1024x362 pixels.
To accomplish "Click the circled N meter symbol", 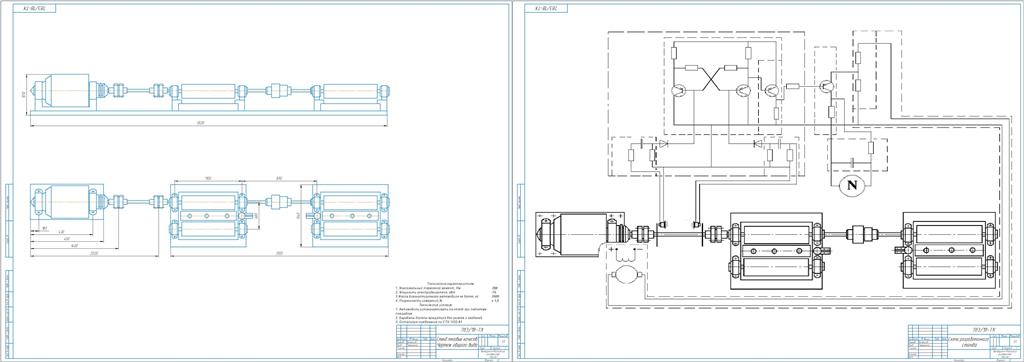I will (852, 186).
